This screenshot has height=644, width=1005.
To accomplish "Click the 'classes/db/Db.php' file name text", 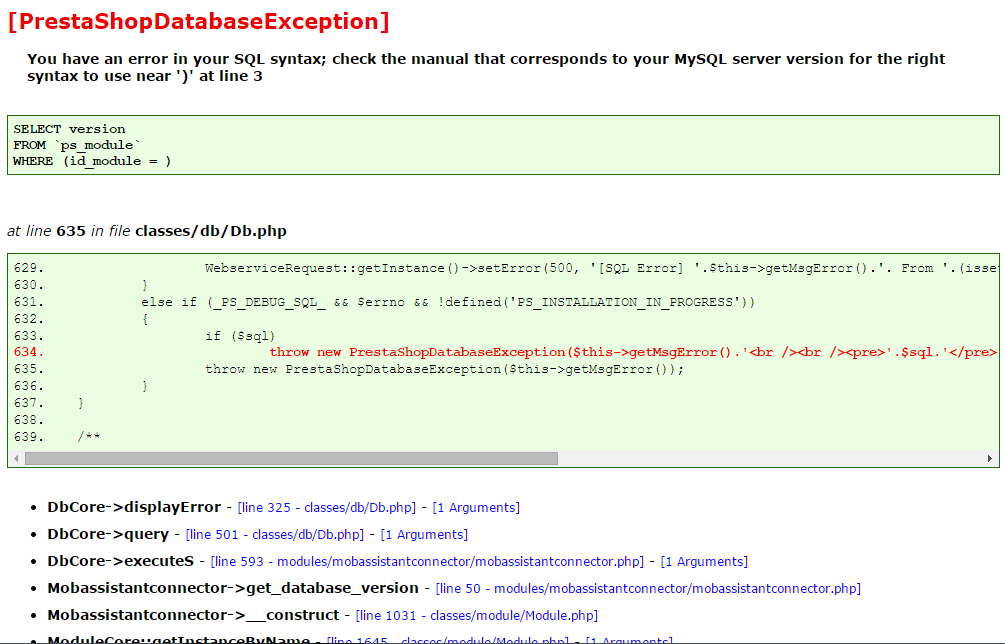I will coord(211,231).
